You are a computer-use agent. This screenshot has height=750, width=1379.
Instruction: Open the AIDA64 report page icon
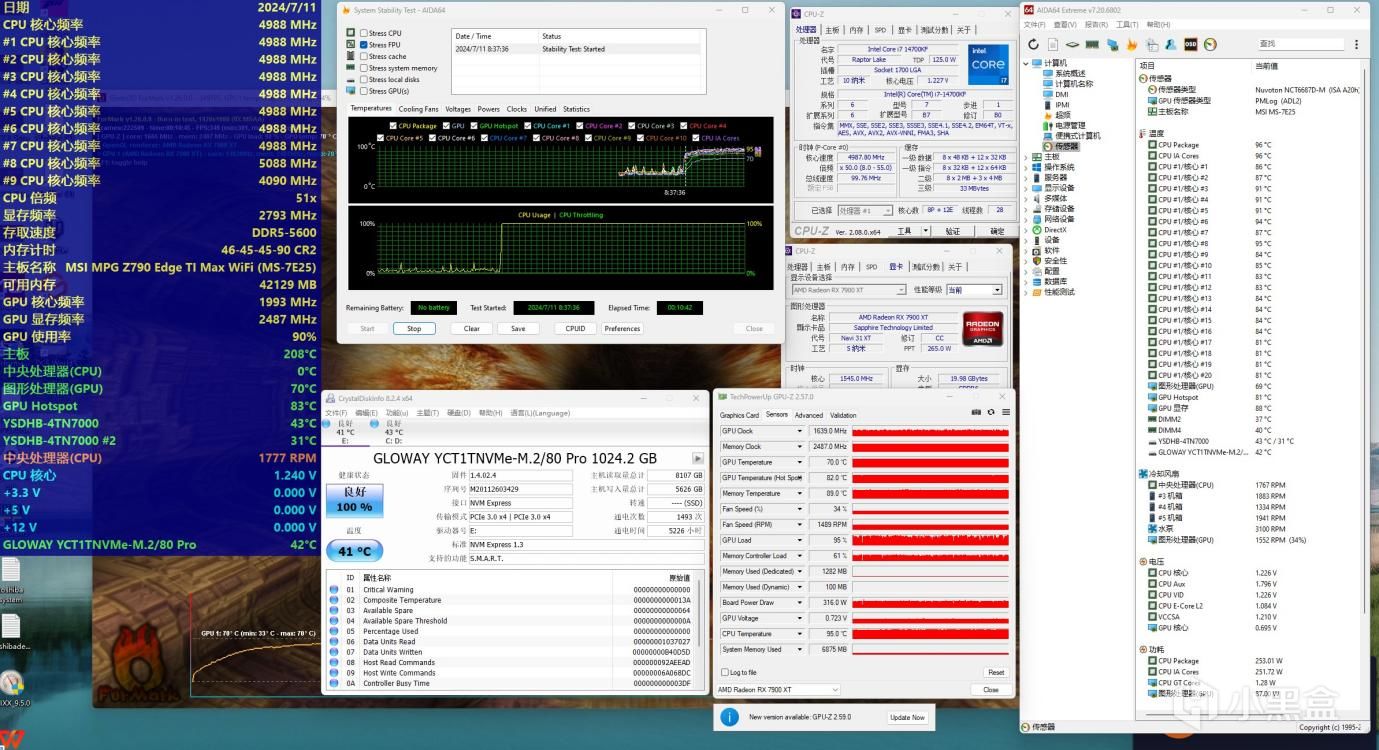1052,45
